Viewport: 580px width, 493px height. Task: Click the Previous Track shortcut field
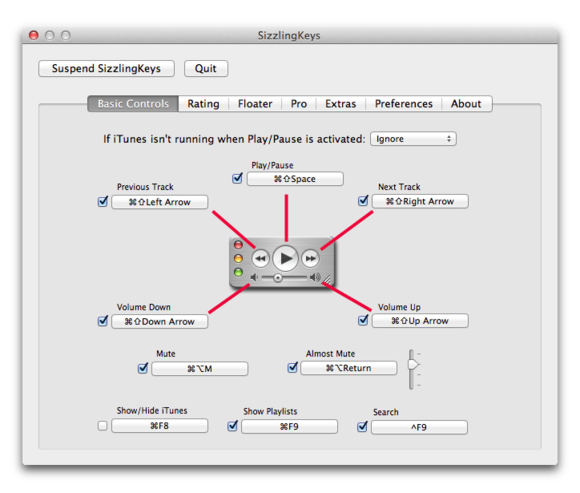(159, 202)
